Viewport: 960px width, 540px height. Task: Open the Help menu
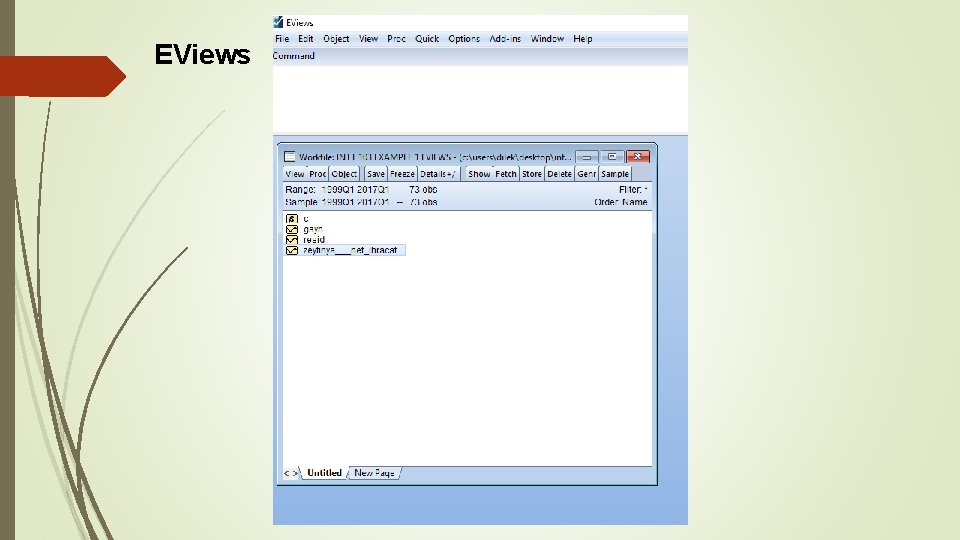point(582,39)
